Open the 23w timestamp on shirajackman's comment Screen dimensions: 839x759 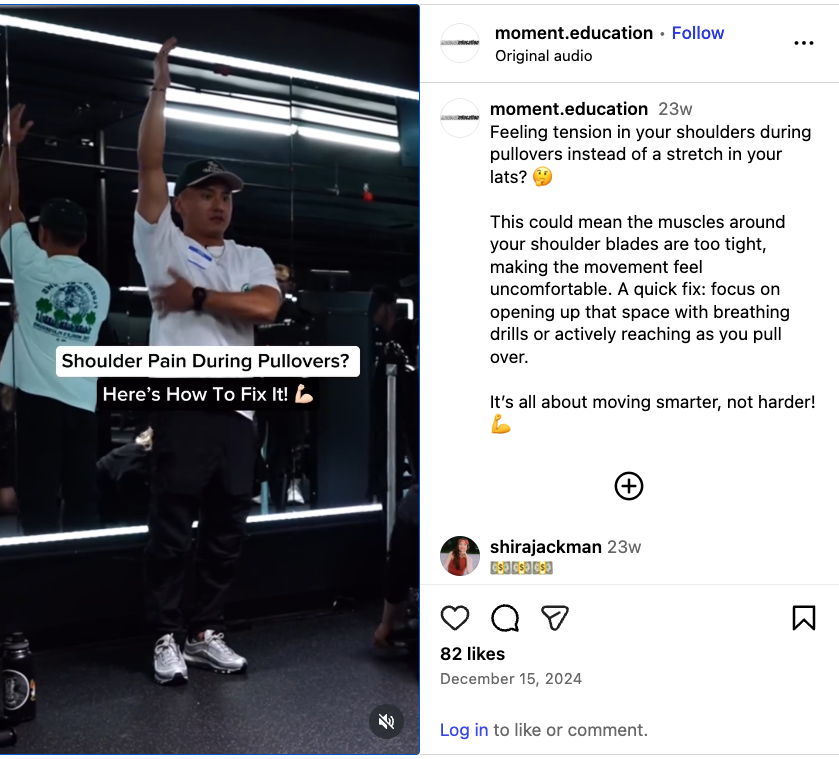click(x=624, y=547)
